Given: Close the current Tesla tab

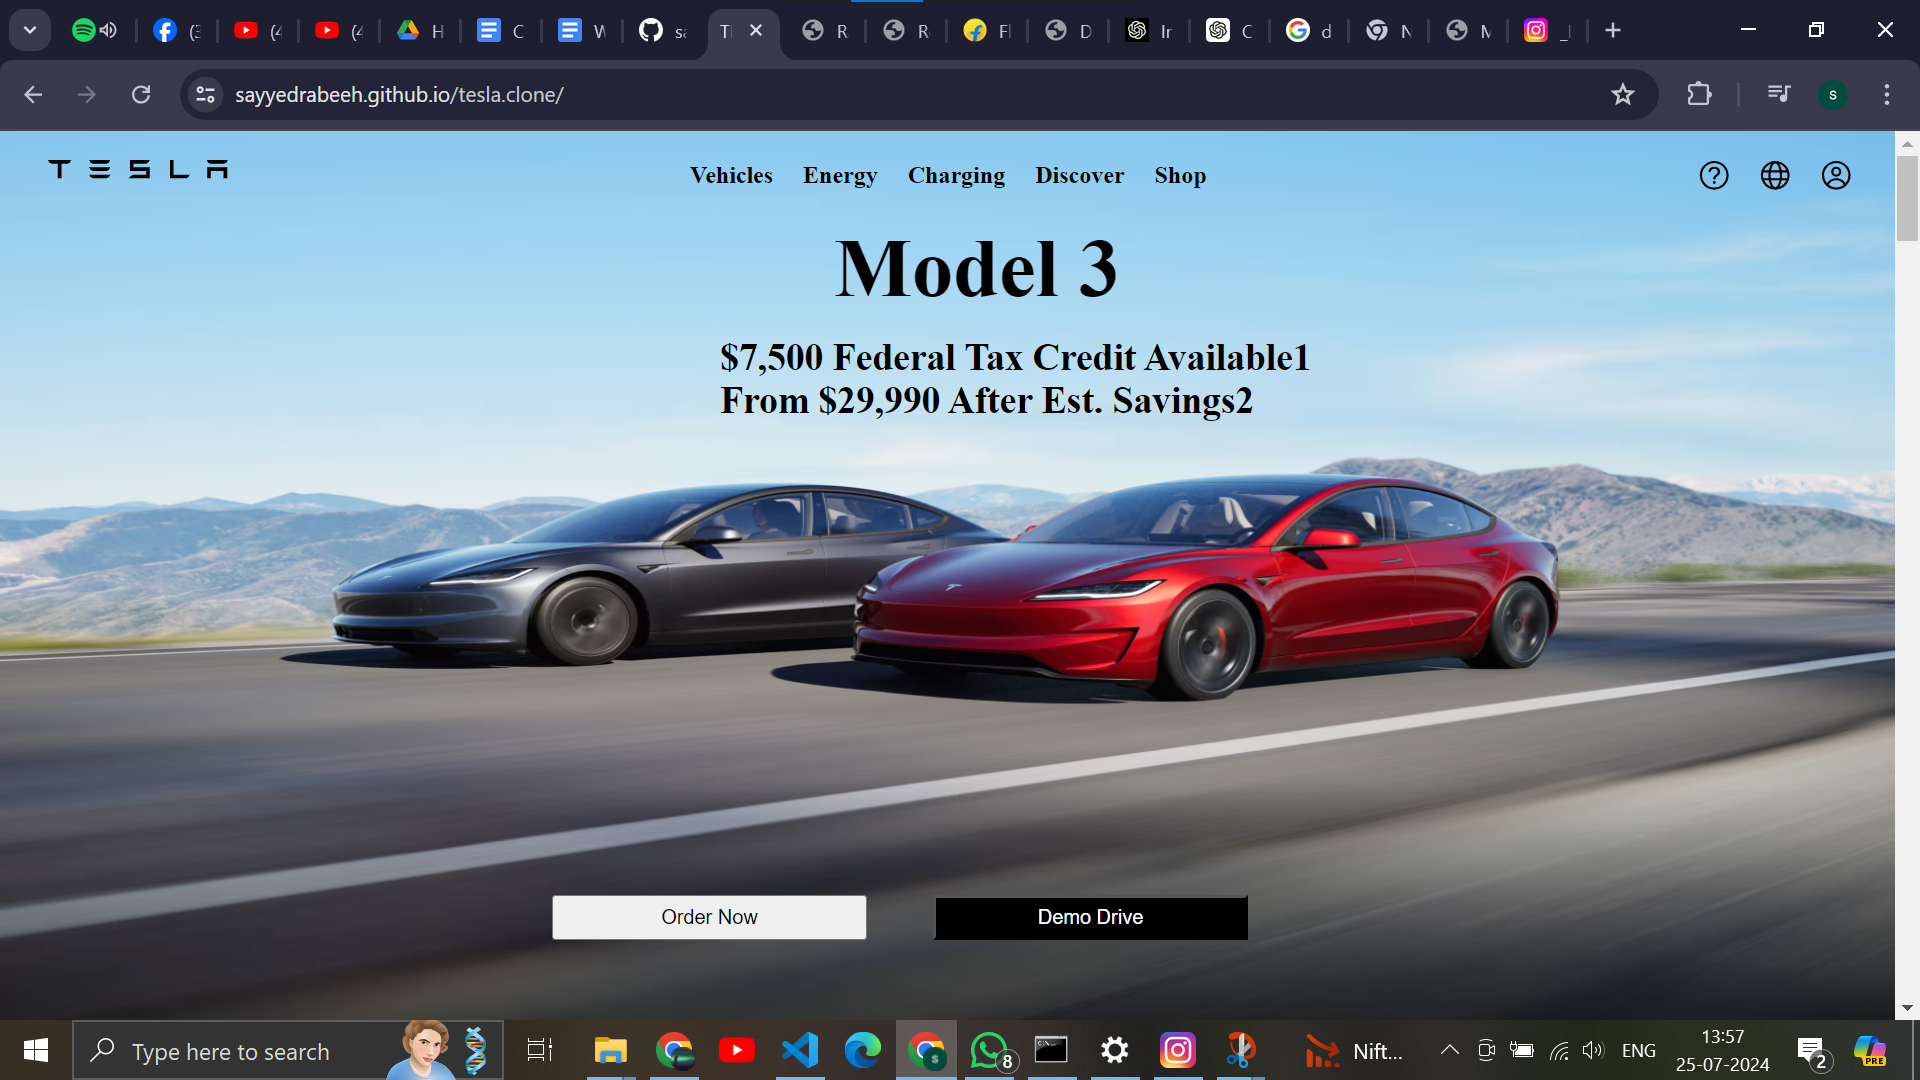Looking at the screenshot, I should (756, 30).
